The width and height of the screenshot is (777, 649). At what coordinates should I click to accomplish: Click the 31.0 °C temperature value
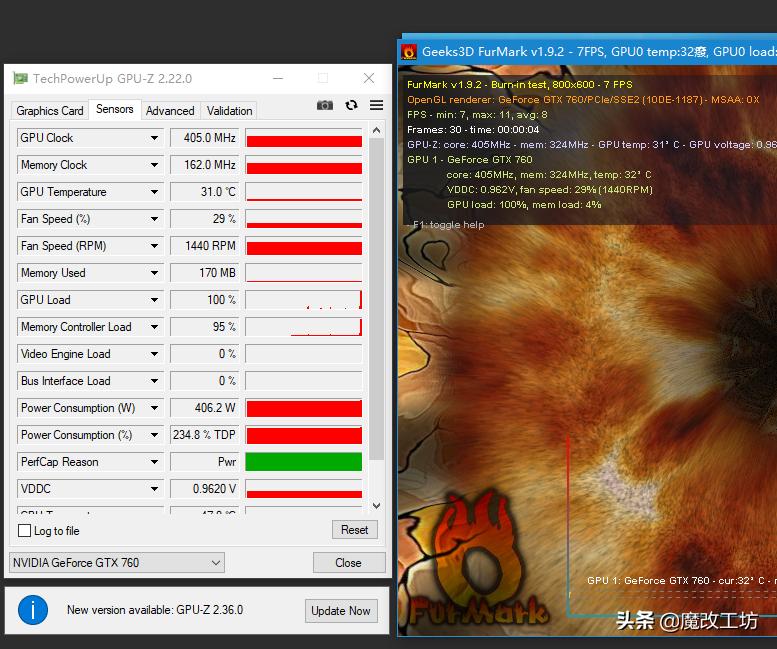click(x=205, y=192)
